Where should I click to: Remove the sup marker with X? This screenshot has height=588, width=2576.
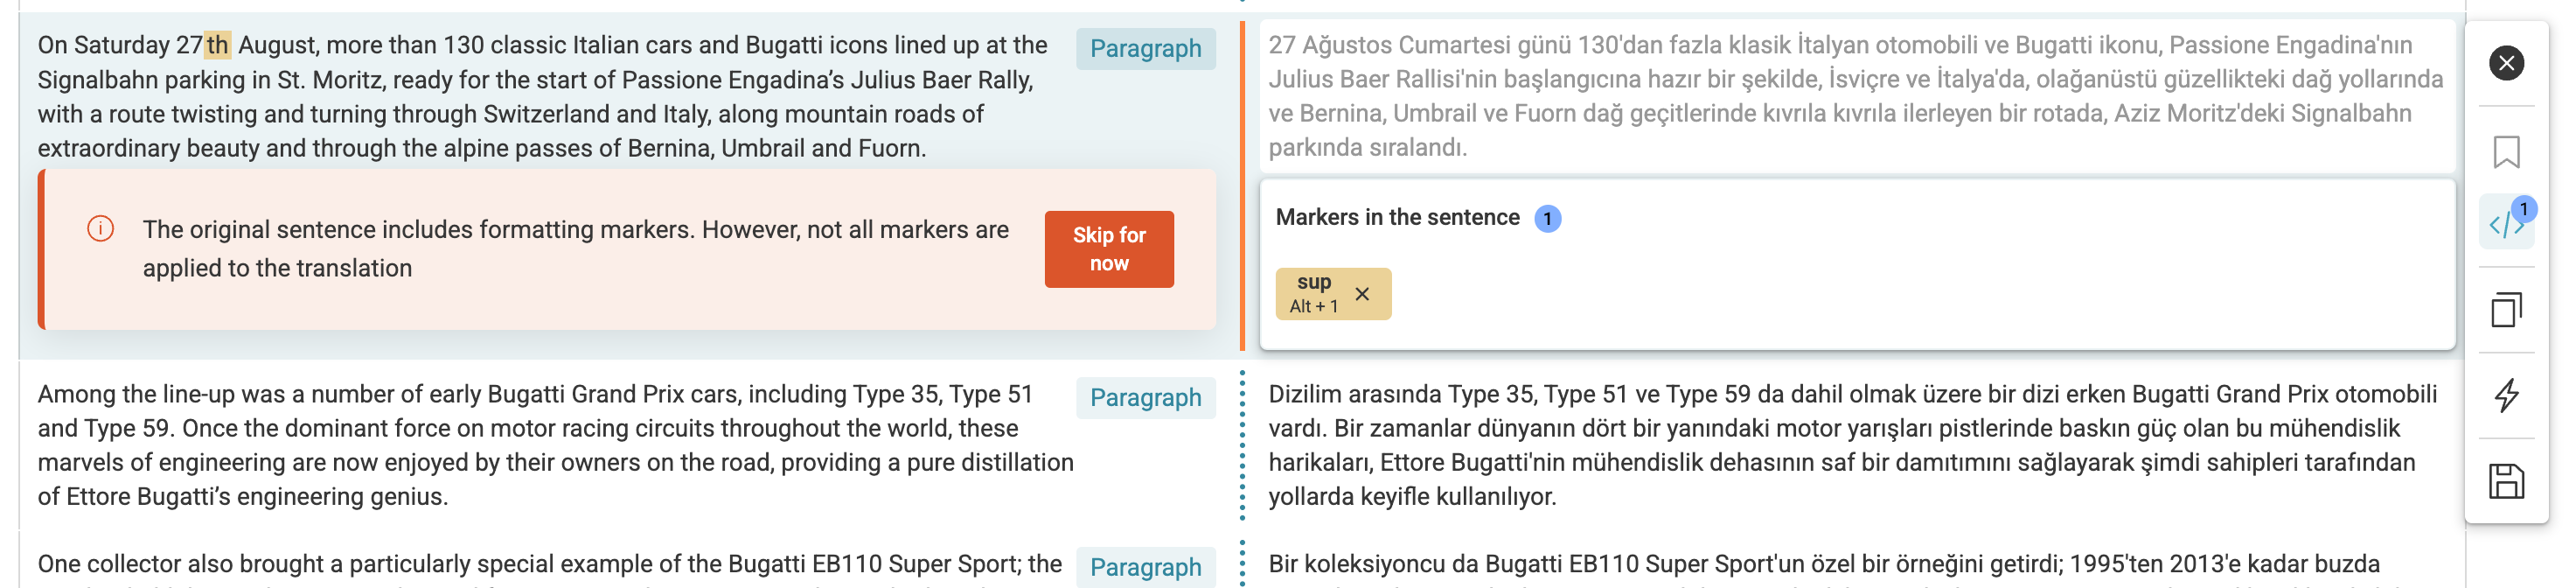coord(1361,294)
